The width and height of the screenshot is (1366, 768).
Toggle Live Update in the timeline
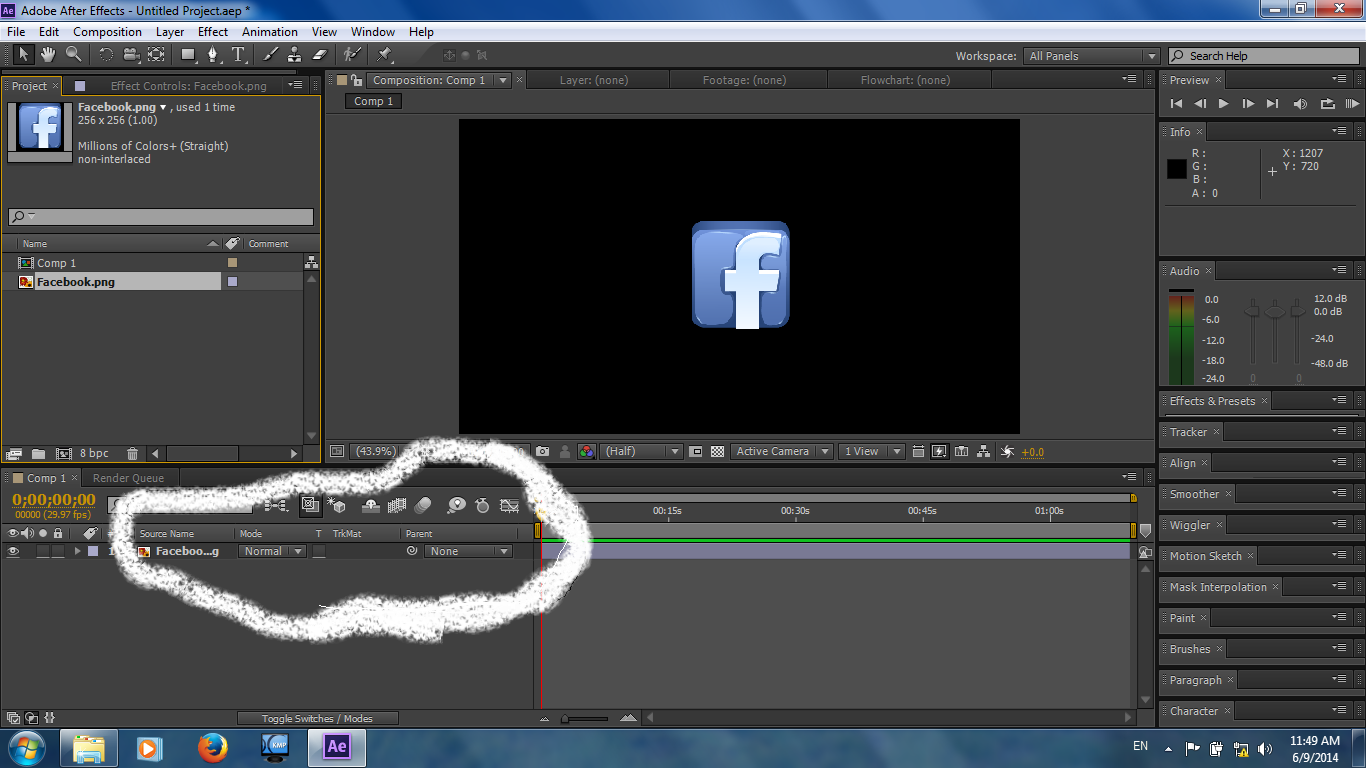point(310,506)
